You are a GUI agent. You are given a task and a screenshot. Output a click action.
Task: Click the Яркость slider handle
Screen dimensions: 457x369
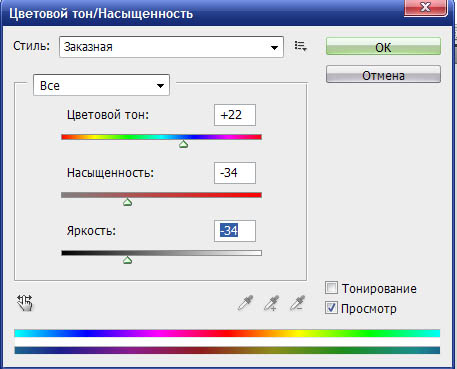point(127,260)
